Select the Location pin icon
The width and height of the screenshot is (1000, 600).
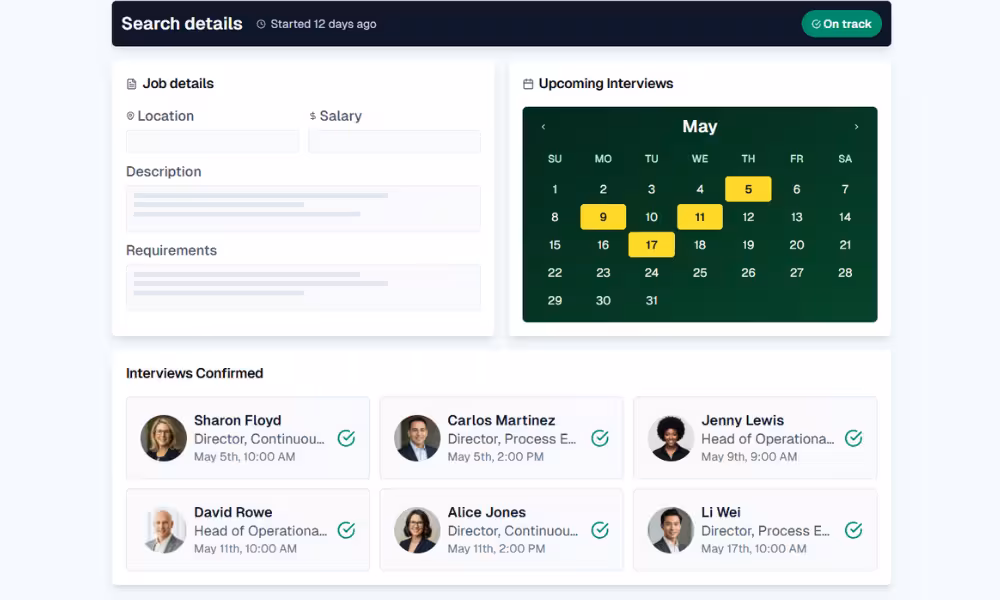130,115
